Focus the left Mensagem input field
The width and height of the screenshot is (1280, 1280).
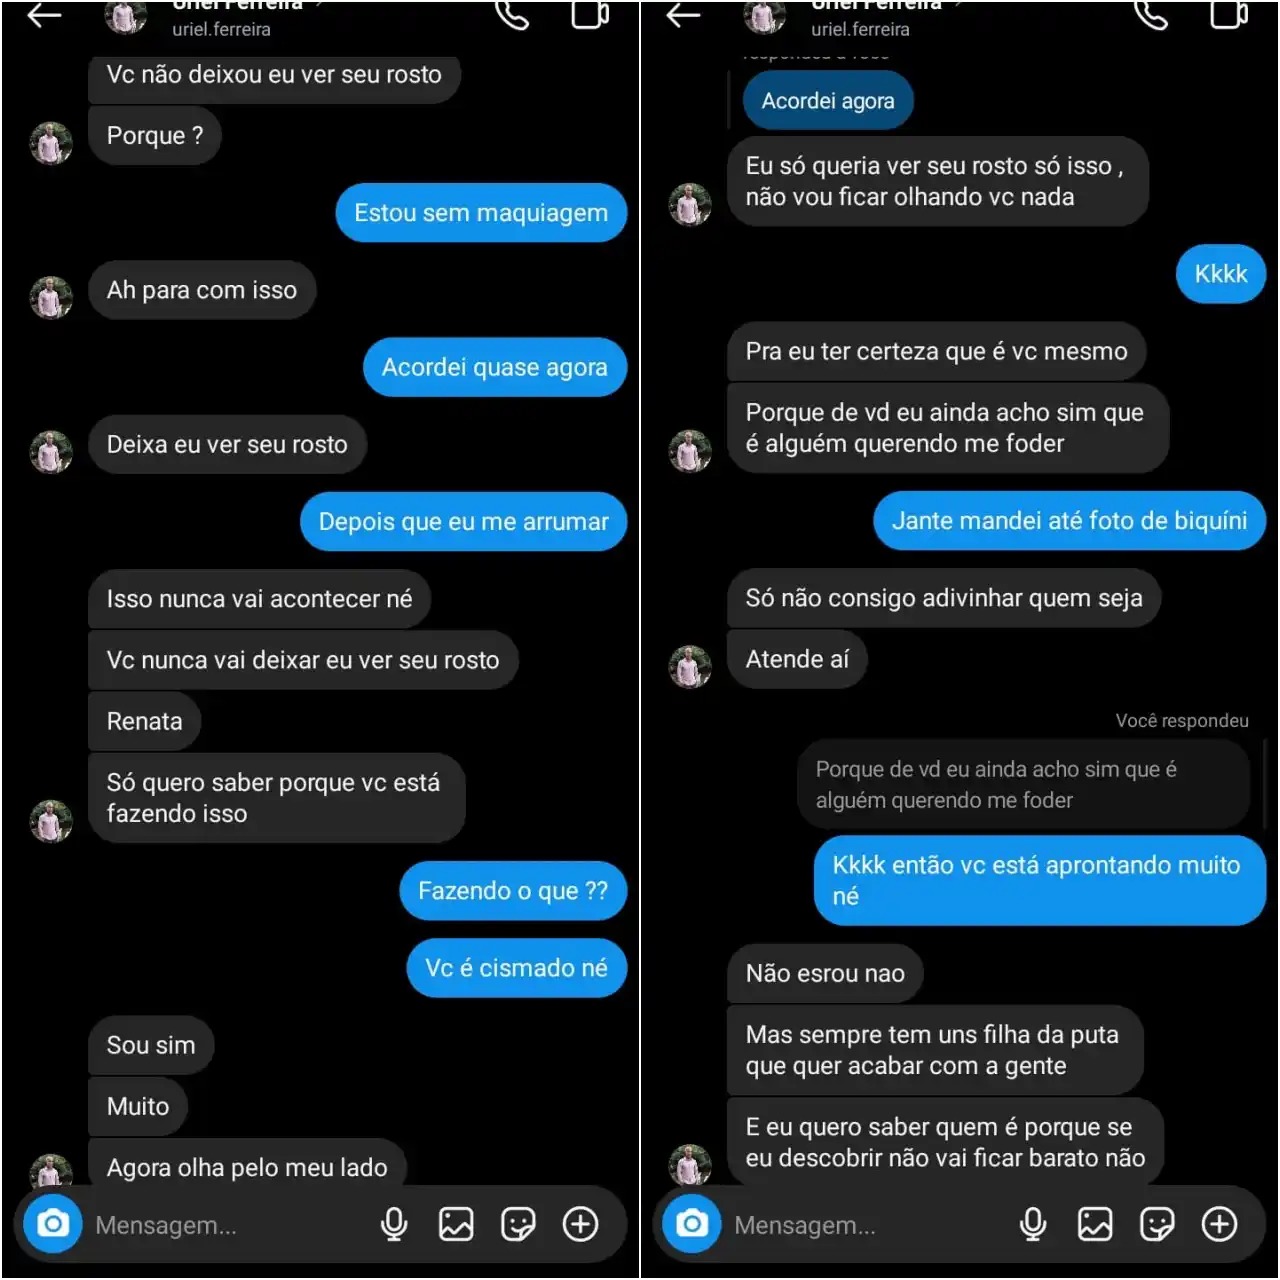[x=230, y=1225]
